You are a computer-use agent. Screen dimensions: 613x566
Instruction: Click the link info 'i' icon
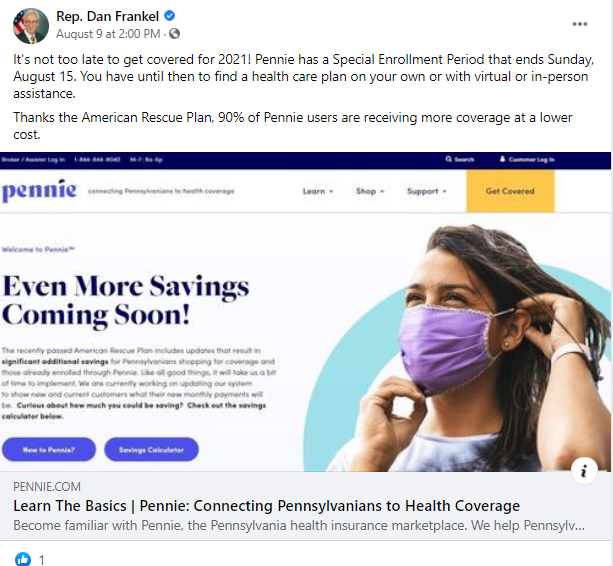click(584, 471)
